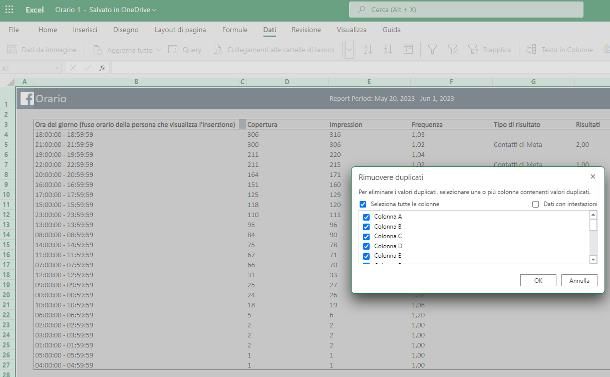Click cell 04:00:00 - 04:59:59

point(135,365)
